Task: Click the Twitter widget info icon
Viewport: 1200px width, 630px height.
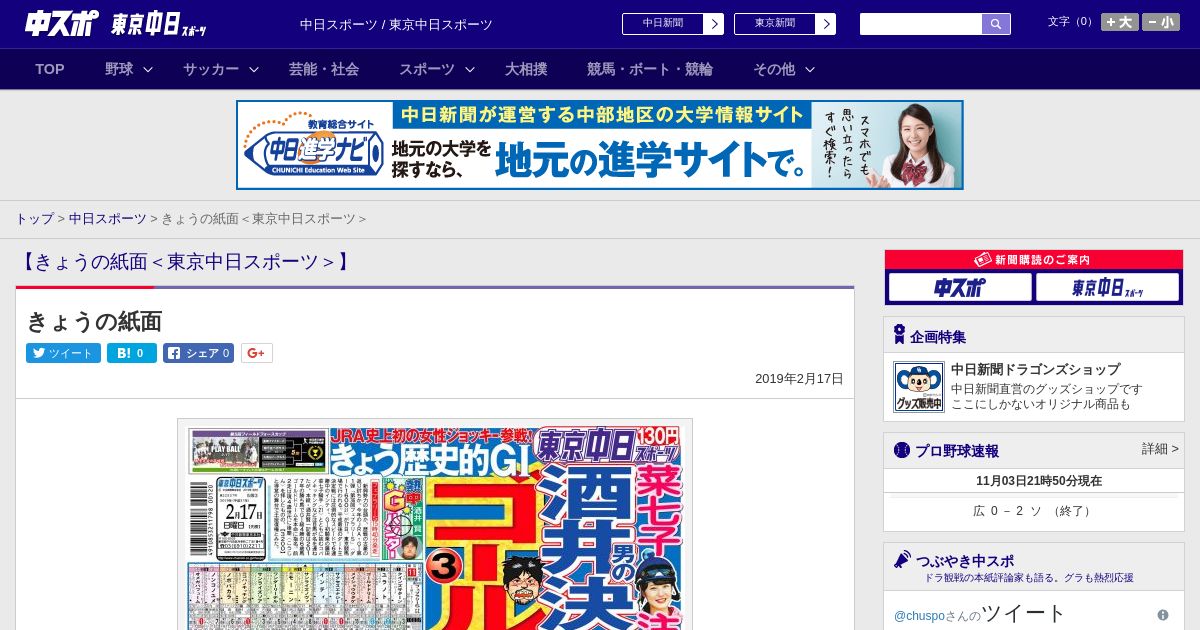Action: (1163, 615)
